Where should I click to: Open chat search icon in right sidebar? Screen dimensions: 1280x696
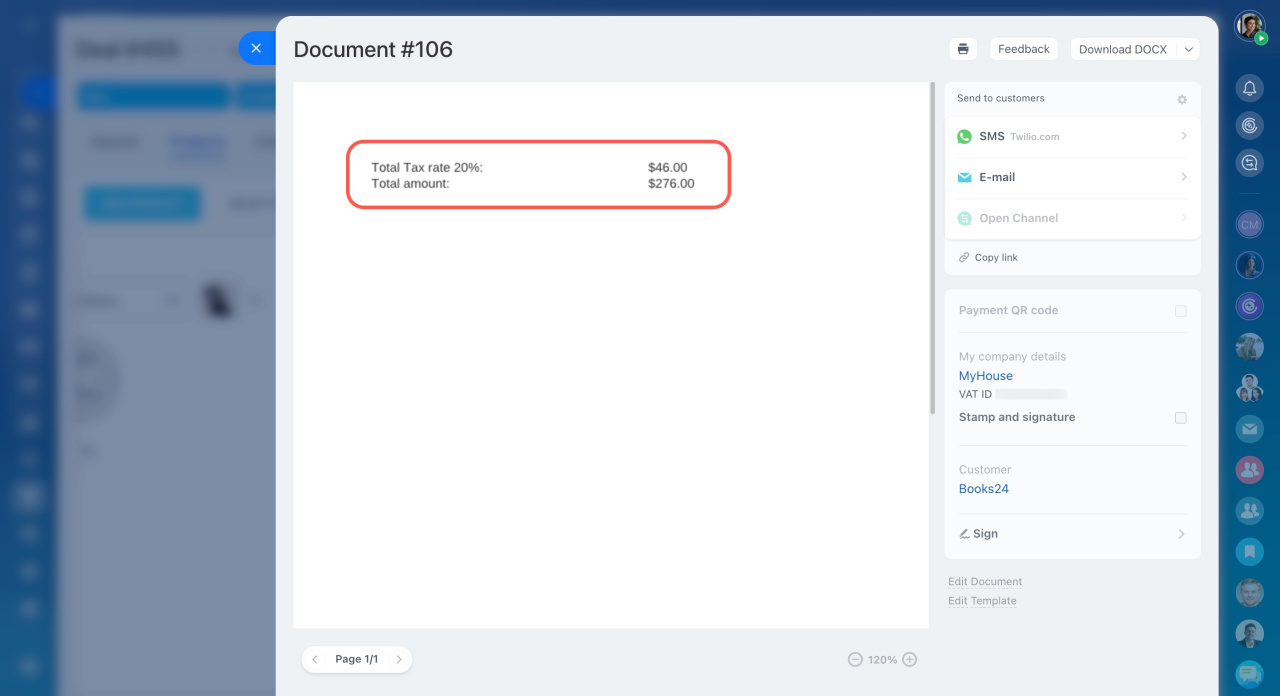point(1250,162)
